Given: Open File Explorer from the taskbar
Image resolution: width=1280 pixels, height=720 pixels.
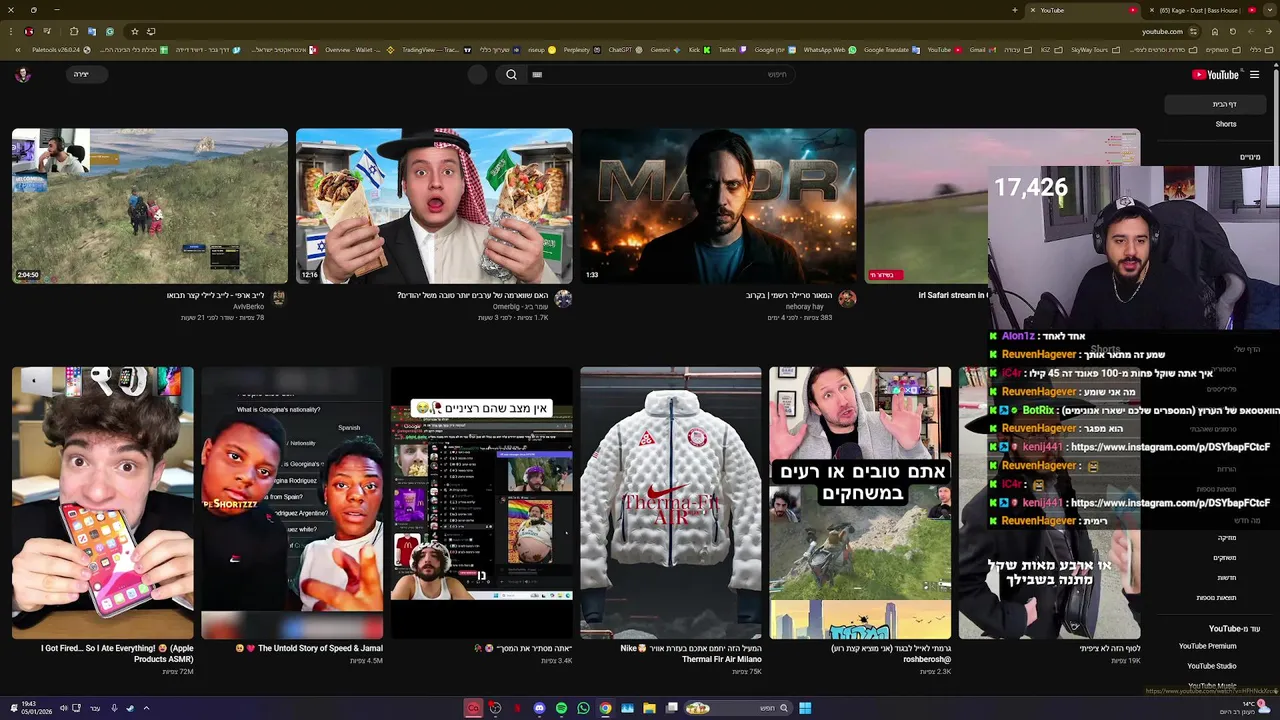Looking at the screenshot, I should pos(649,708).
